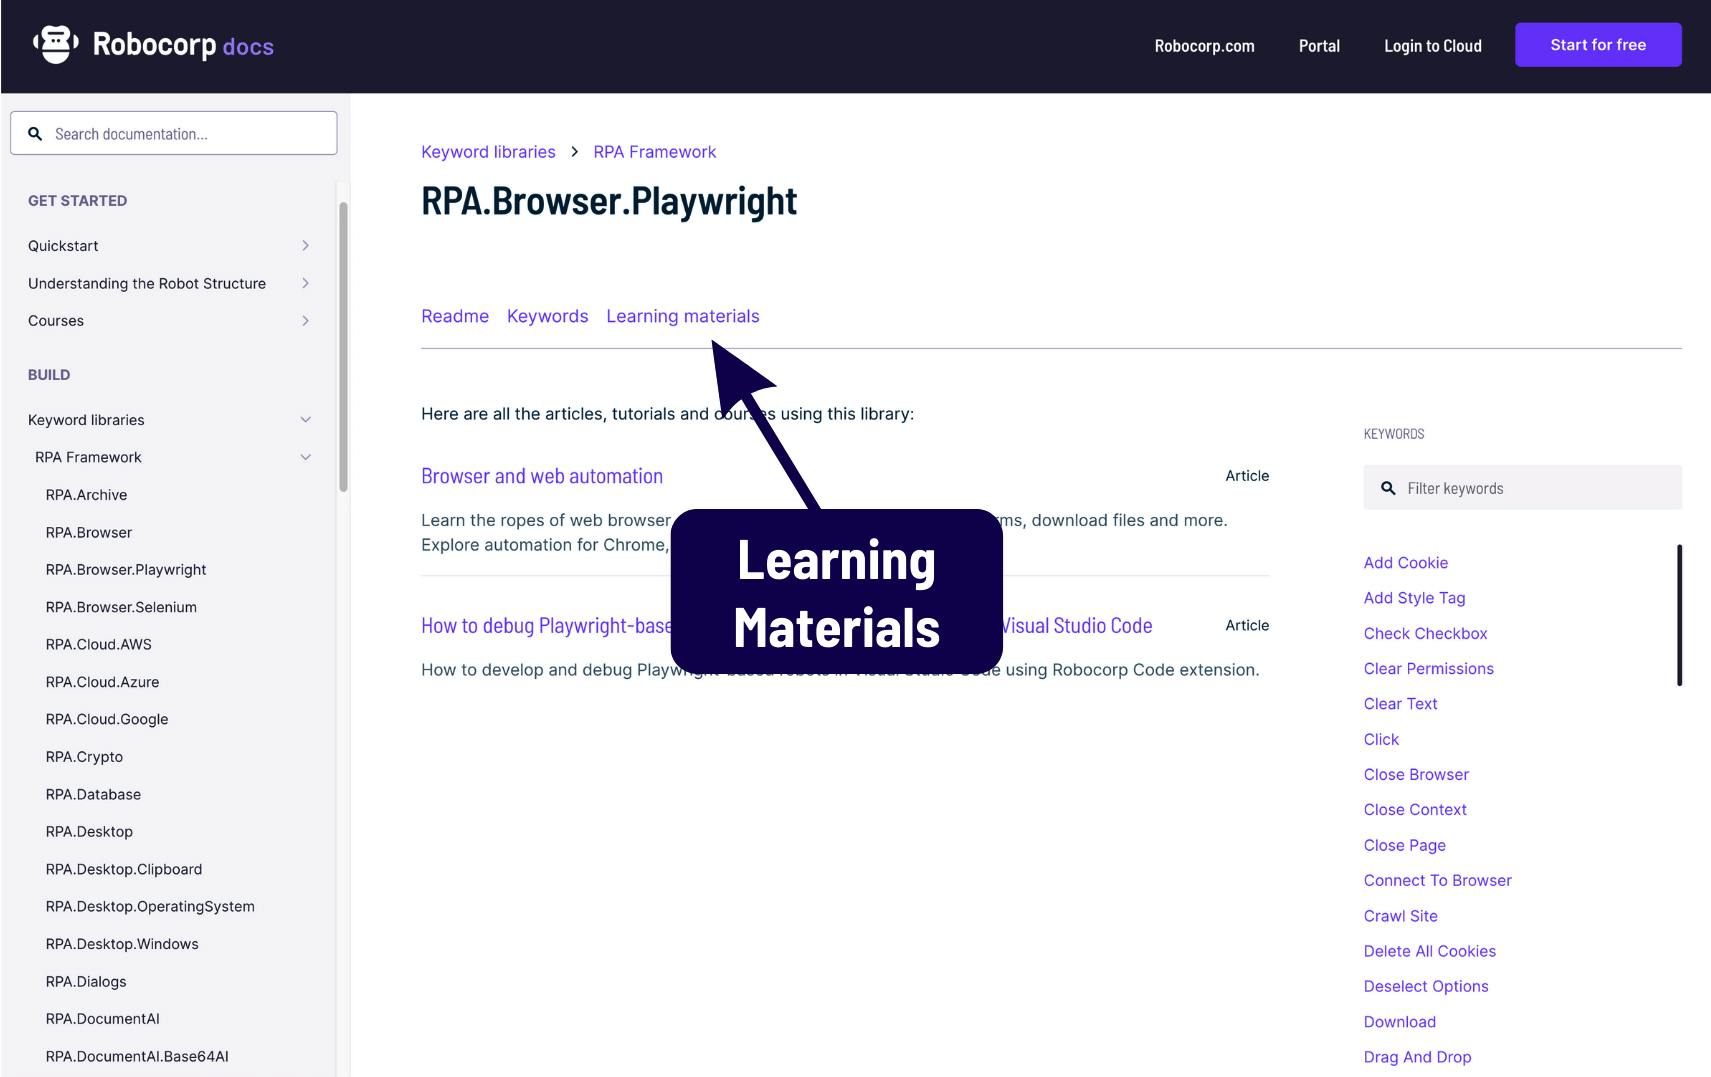The width and height of the screenshot is (1711, 1077).
Task: Click Login to Cloud
Action: pos(1432,46)
